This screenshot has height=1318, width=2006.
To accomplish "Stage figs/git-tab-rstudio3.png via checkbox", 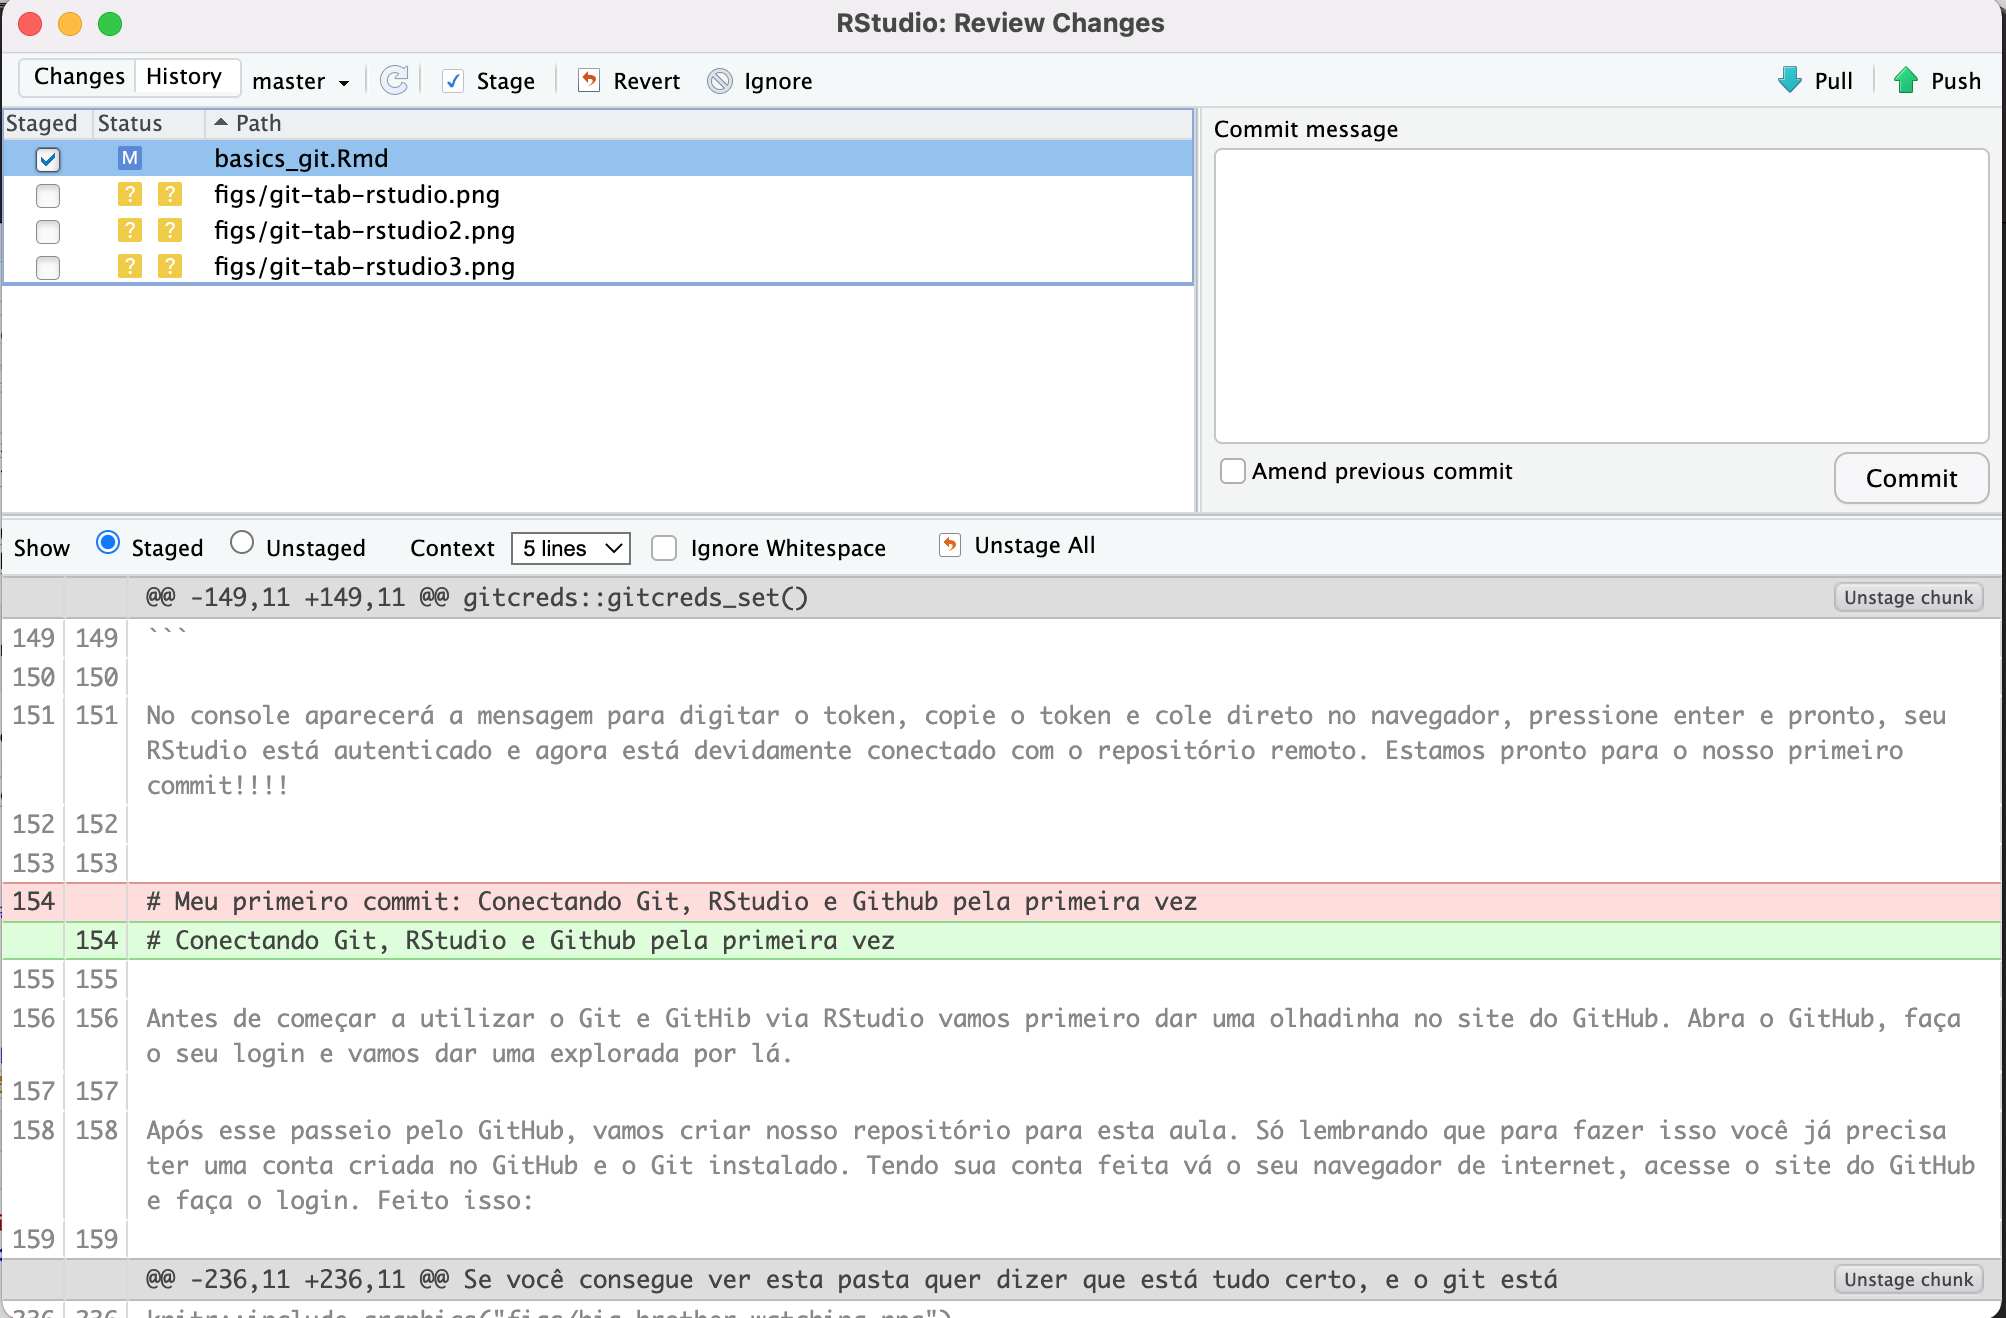I will [x=48, y=267].
